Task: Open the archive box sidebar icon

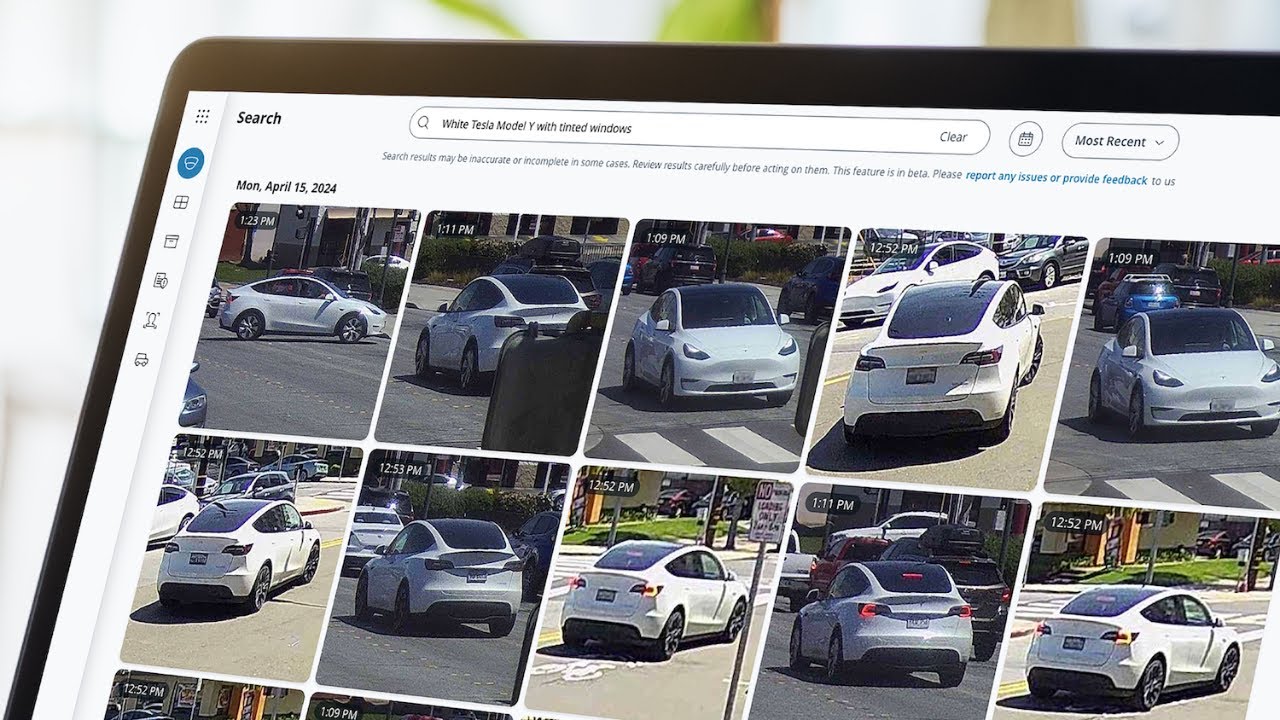Action: (172, 241)
